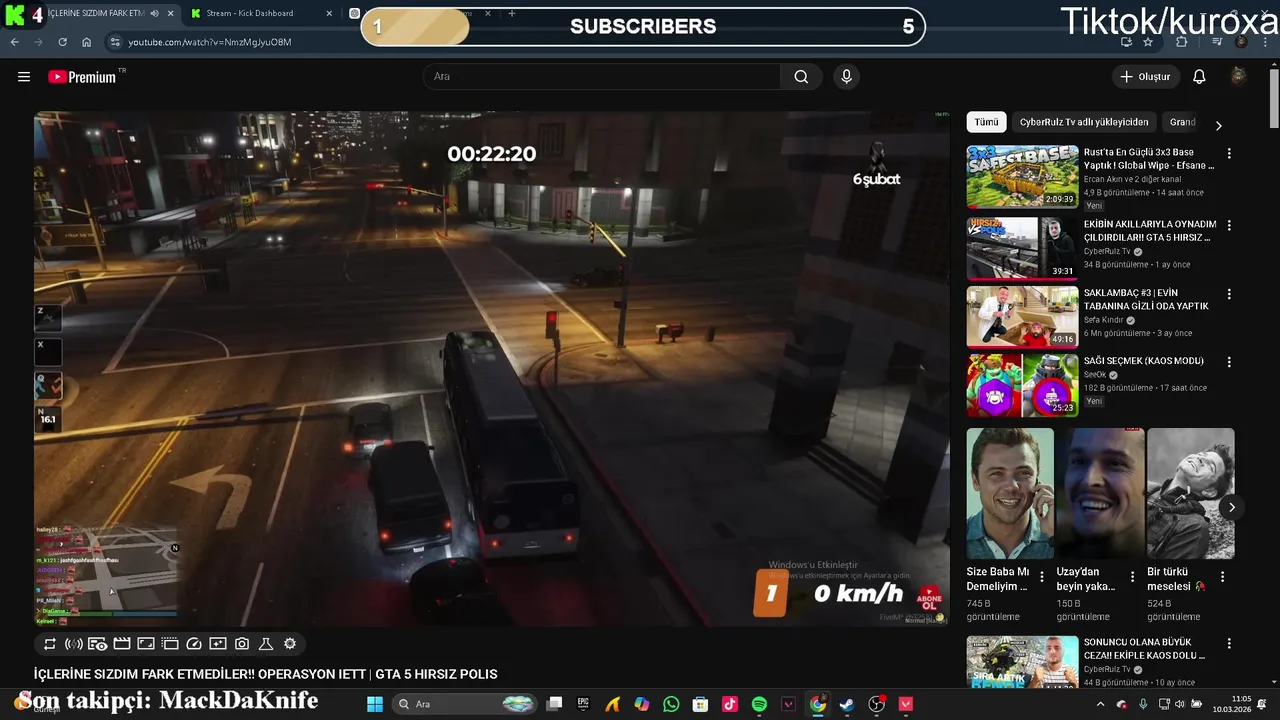Open the extension settings gear below the video
This screenshot has height=720, width=1280.
pyautogui.click(x=290, y=644)
